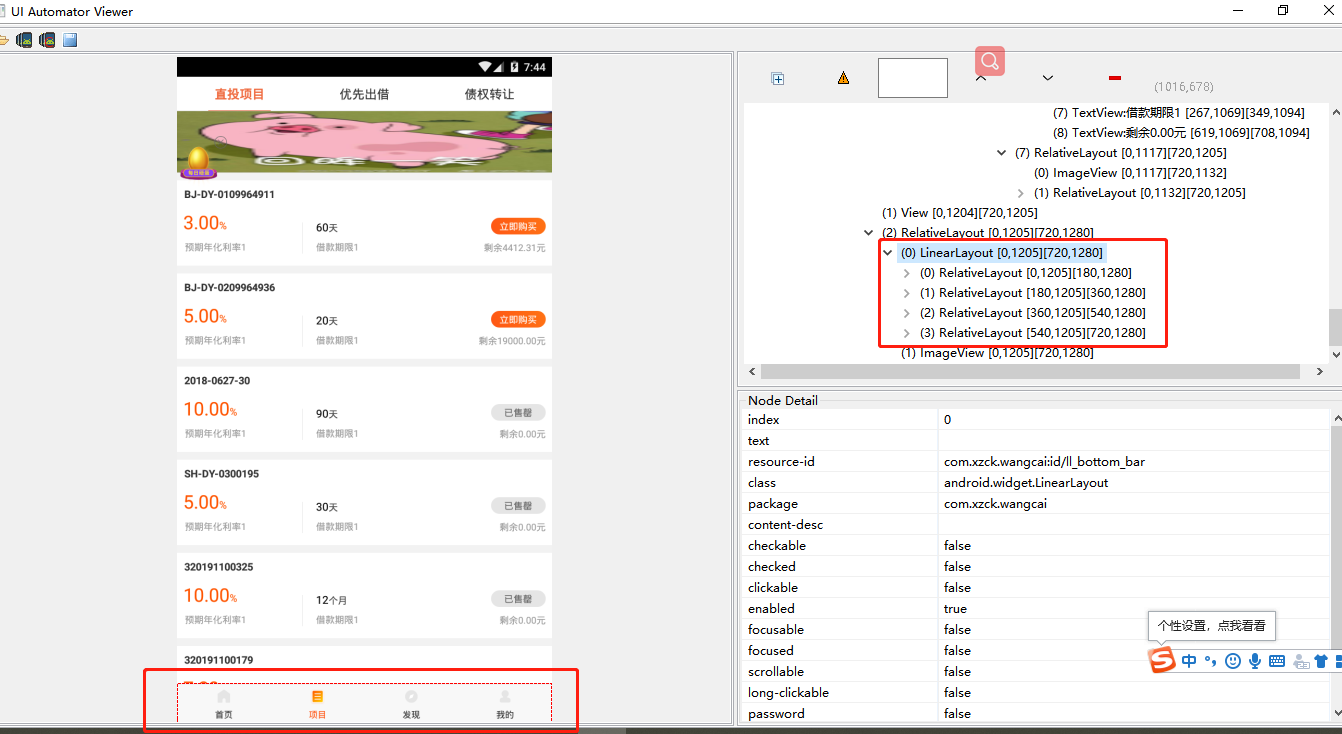Jump to the next search result with the down arrow
The image size is (1342, 734).
tap(1048, 78)
